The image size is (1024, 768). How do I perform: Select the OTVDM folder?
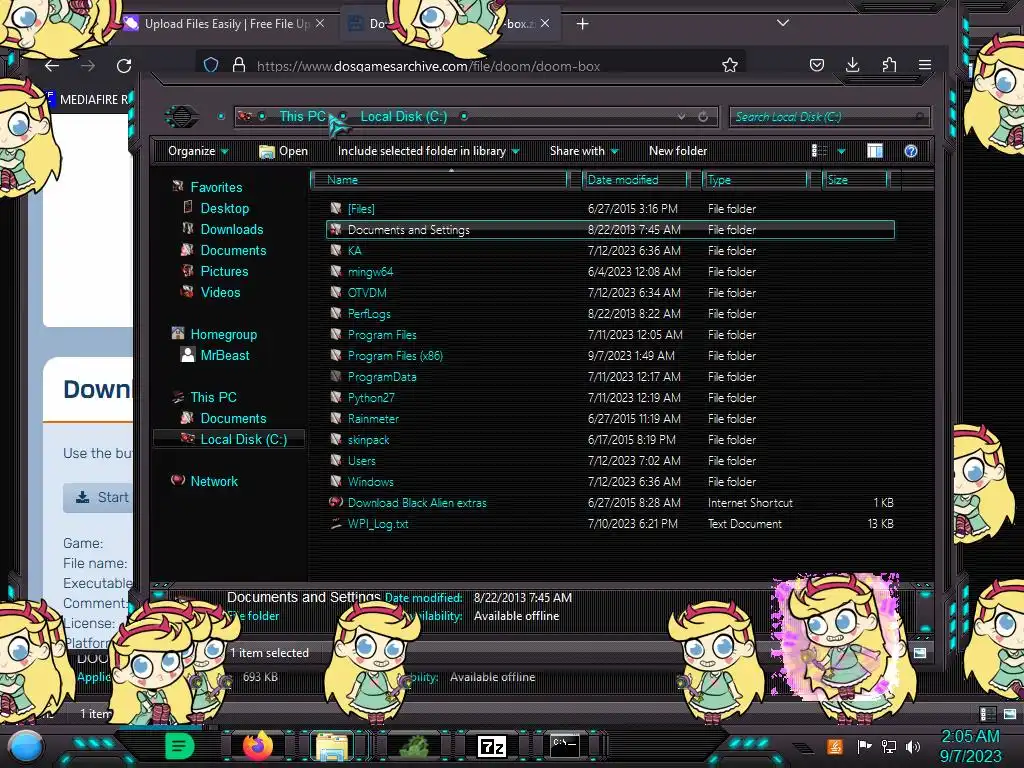point(367,293)
